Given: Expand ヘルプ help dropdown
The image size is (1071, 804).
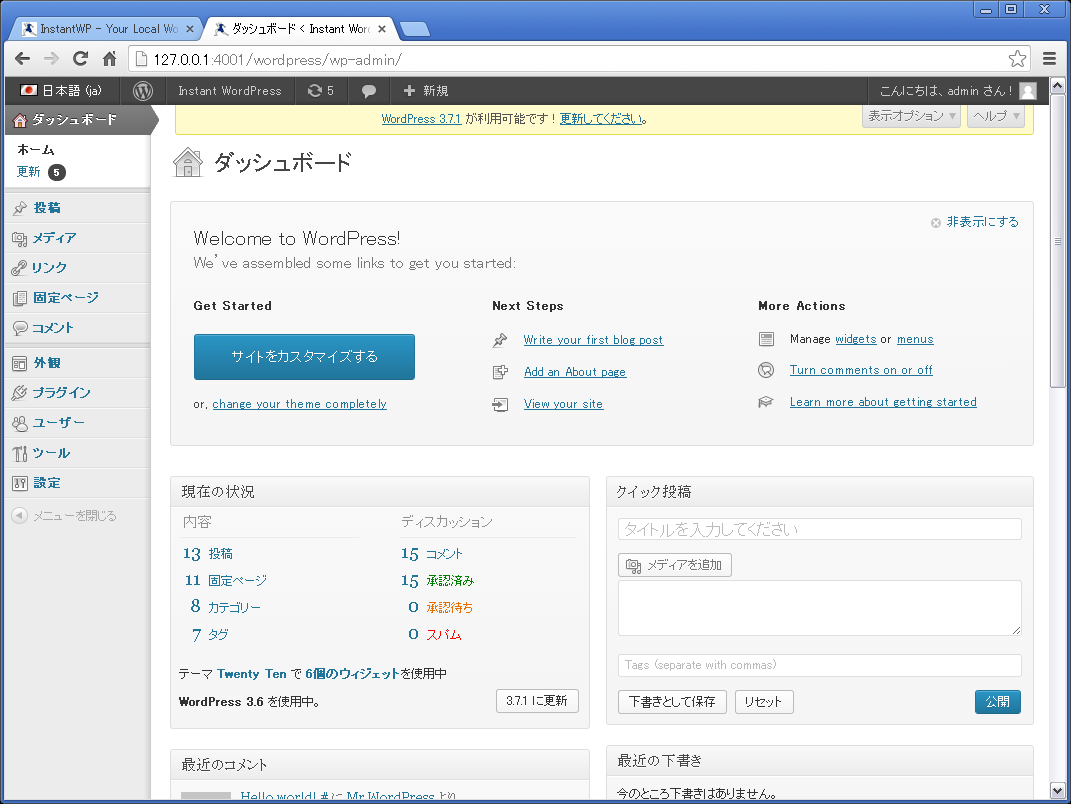Looking at the screenshot, I should click(996, 116).
